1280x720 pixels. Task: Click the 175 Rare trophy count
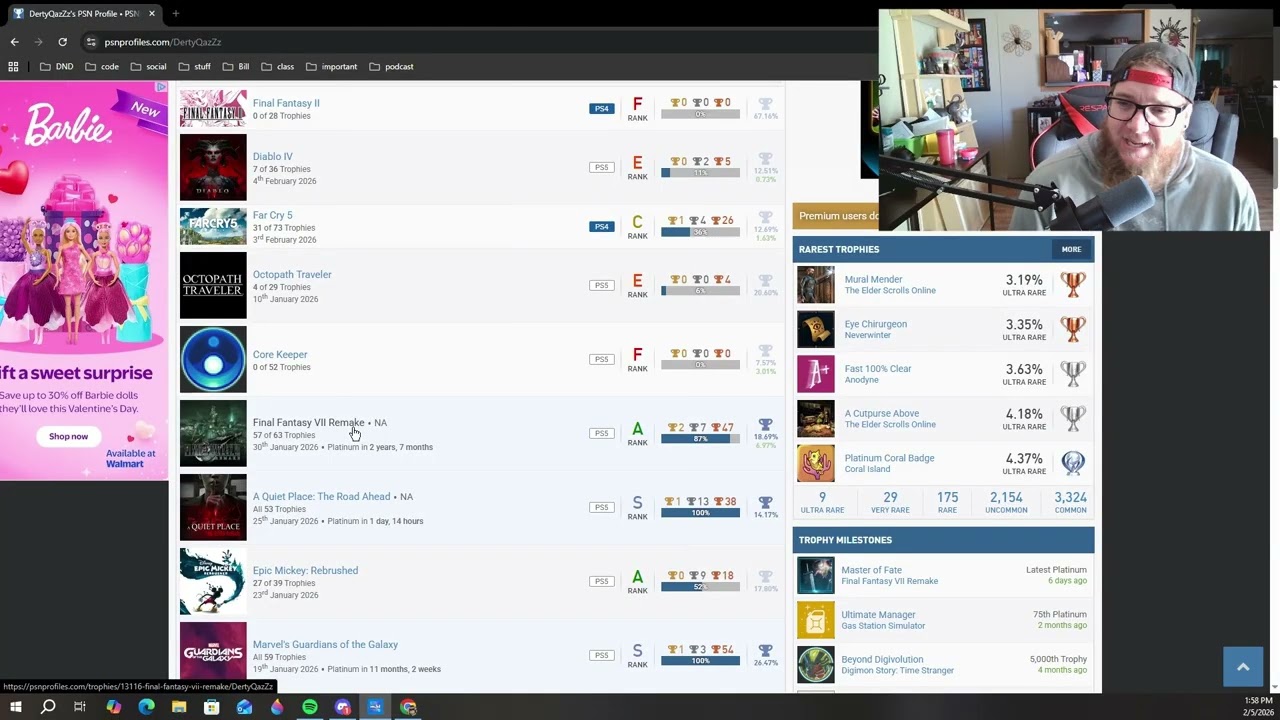click(947, 502)
